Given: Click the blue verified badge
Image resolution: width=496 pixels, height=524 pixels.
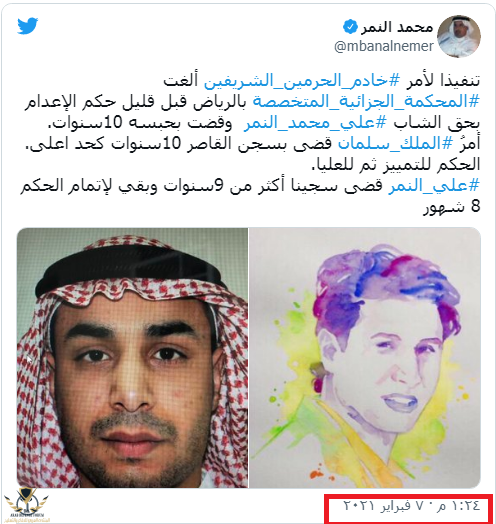Looking at the screenshot, I should pos(350,27).
